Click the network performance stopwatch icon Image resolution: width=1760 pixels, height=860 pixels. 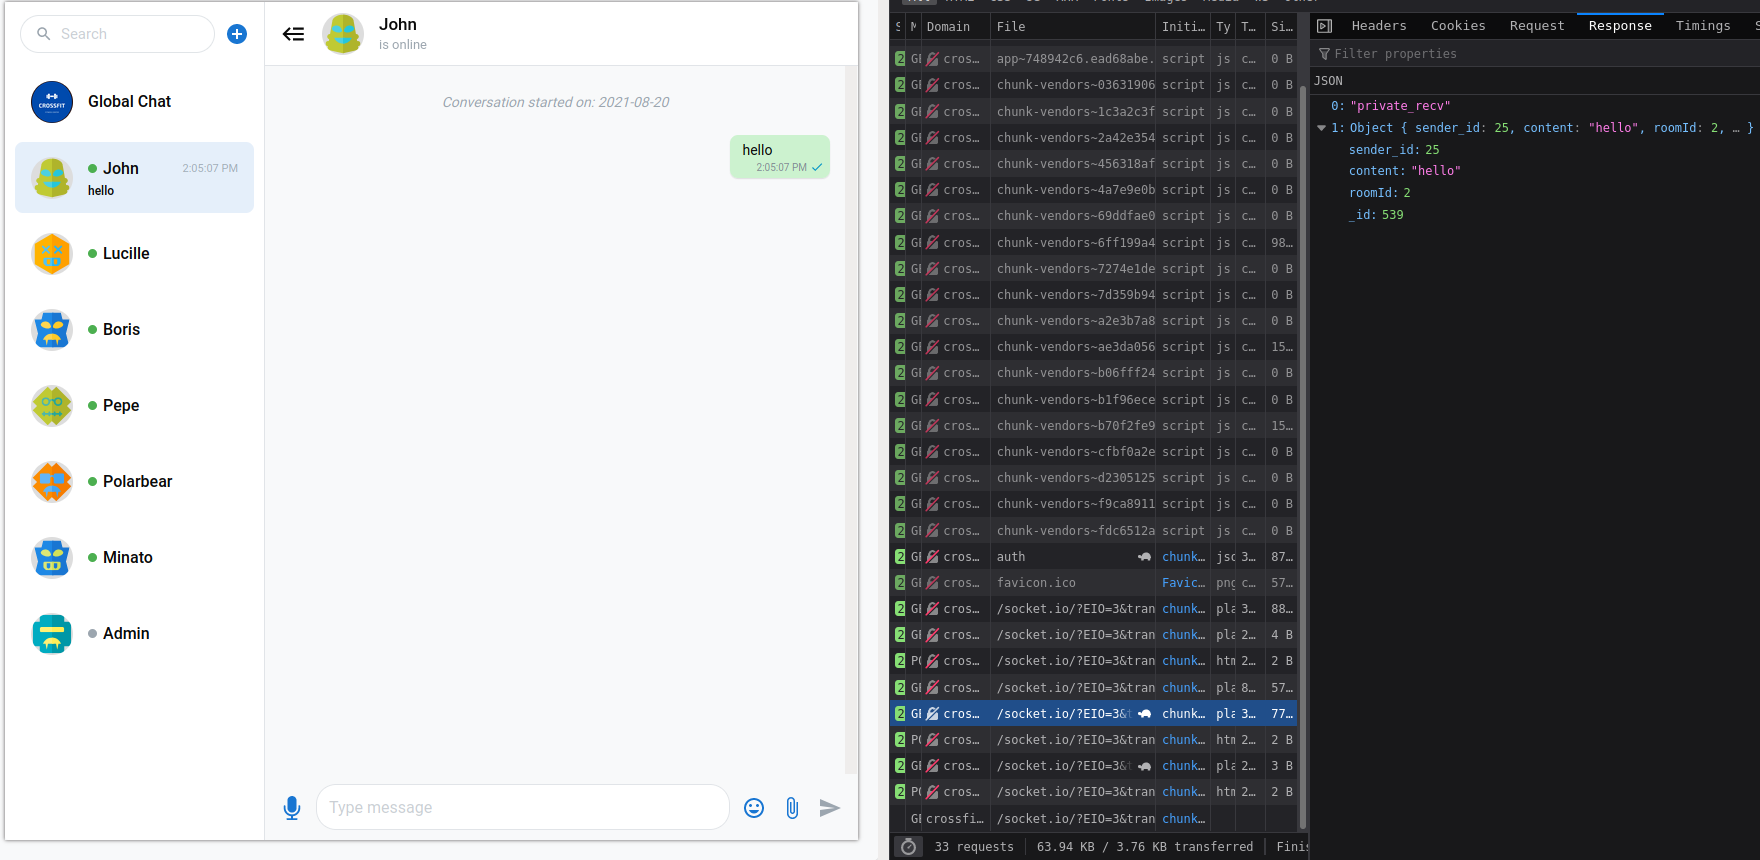pyautogui.click(x=908, y=847)
